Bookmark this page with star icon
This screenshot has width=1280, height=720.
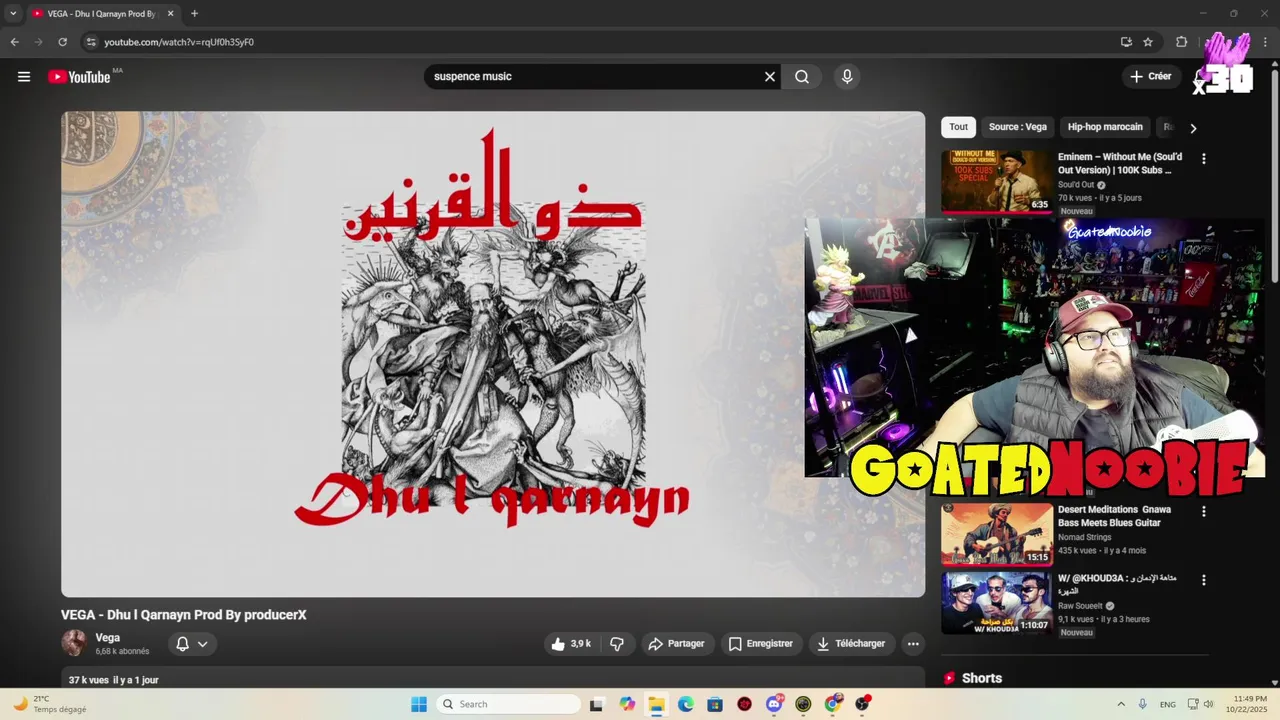tap(1148, 42)
